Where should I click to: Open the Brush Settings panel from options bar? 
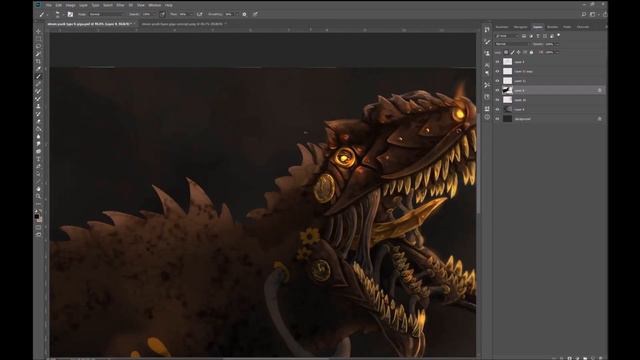70,14
